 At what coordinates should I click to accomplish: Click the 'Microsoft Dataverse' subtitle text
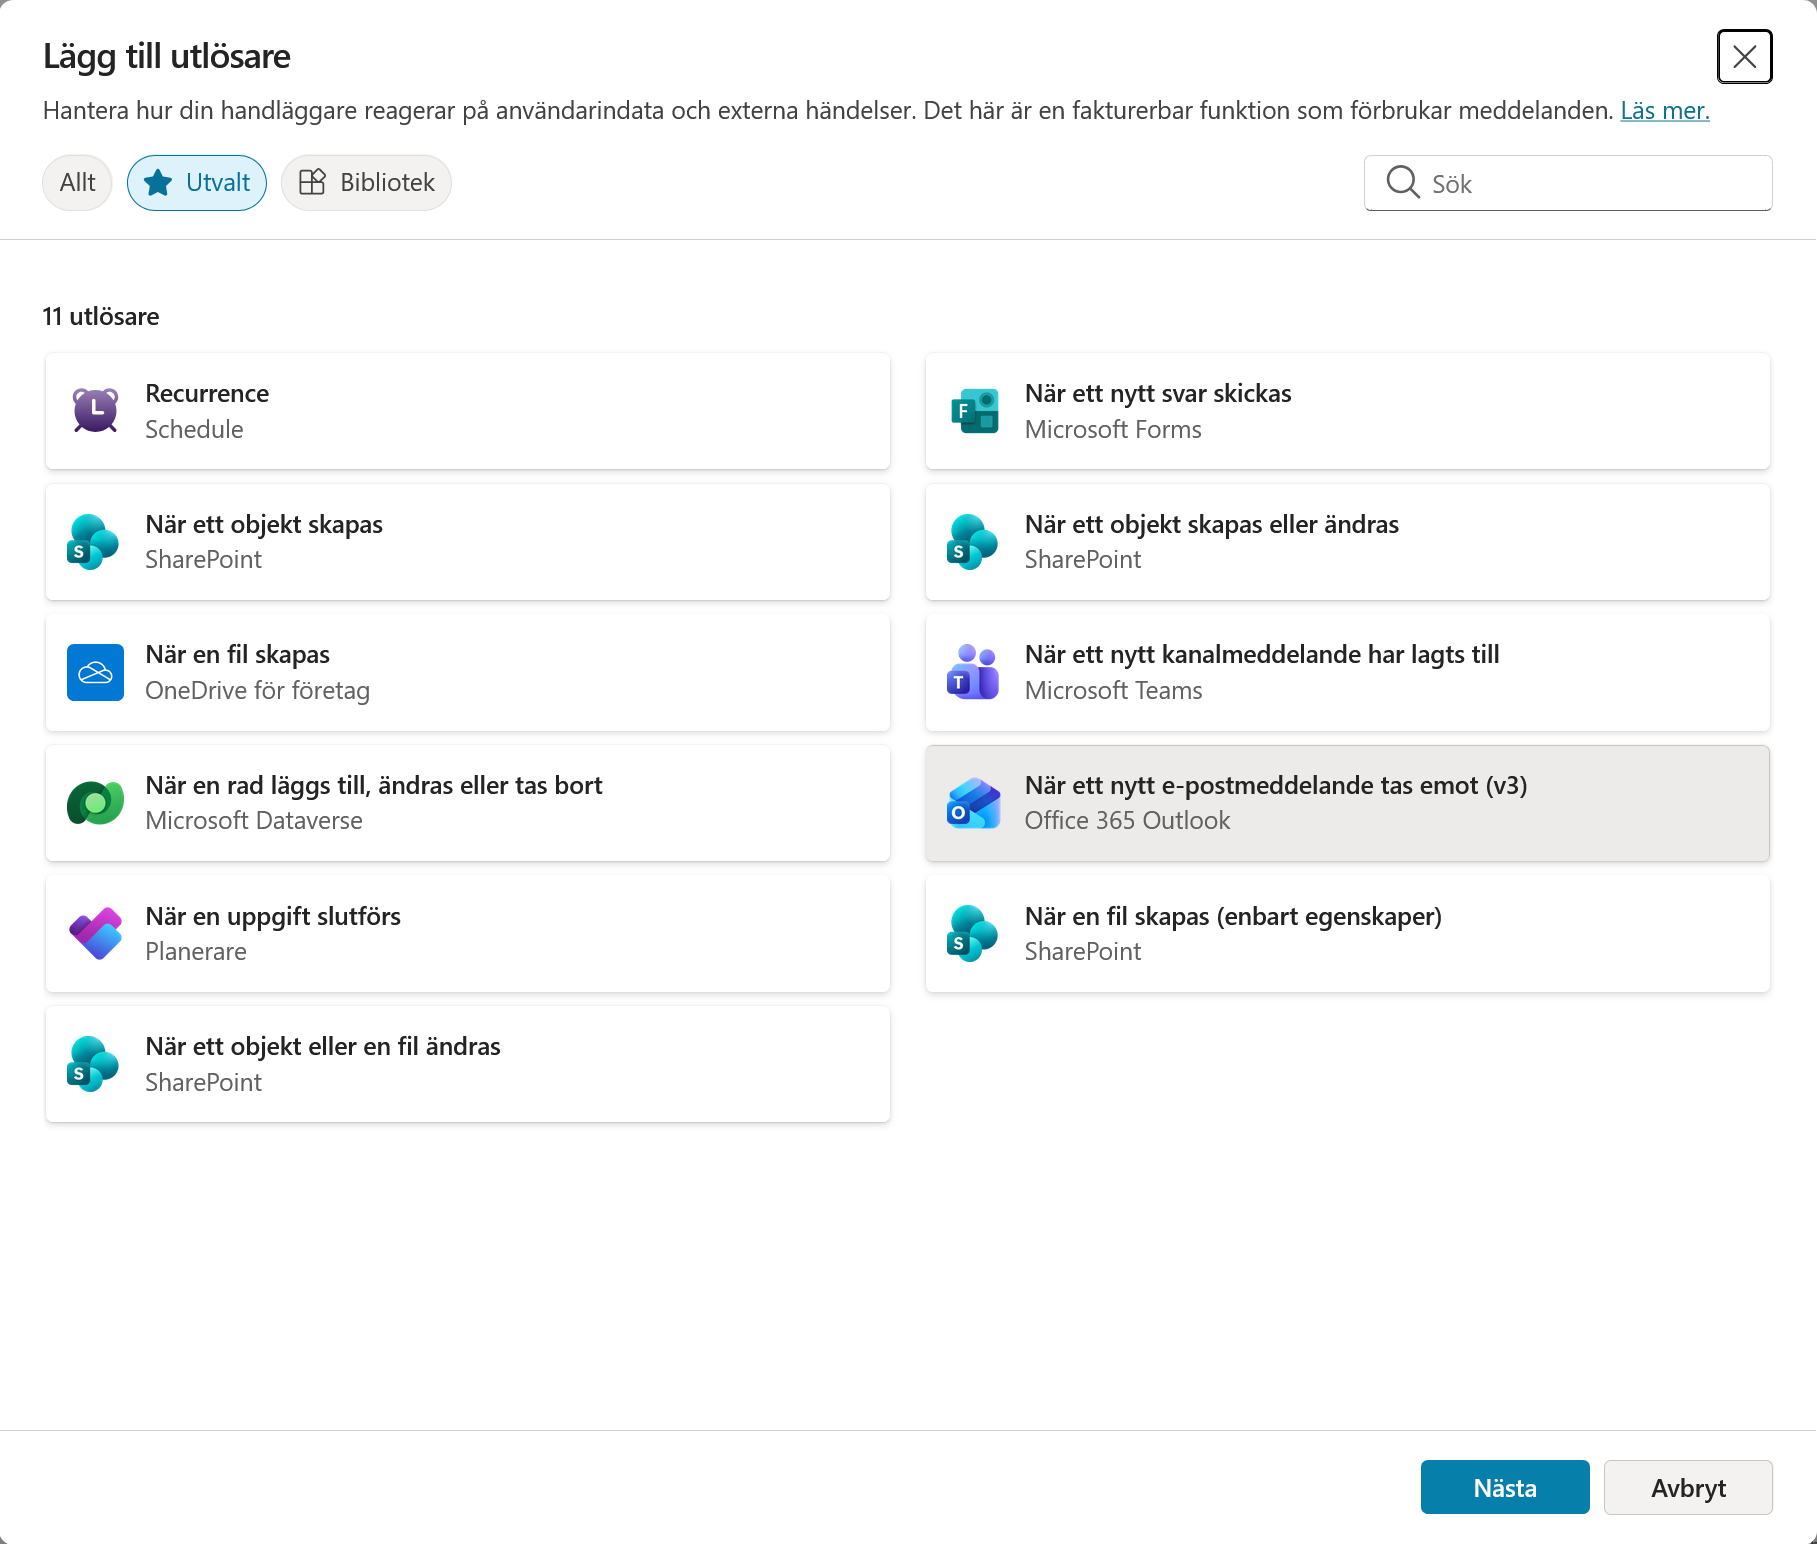[254, 820]
